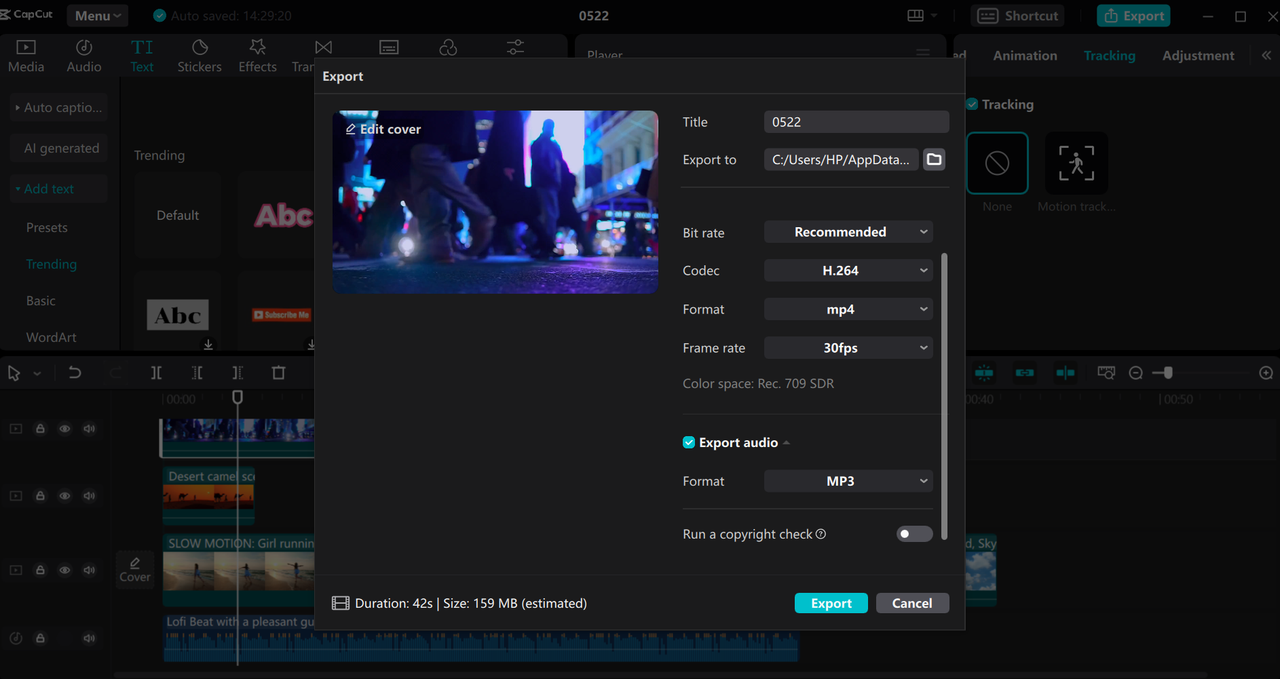Adjust the timeline zoom slider handle

click(1167, 373)
